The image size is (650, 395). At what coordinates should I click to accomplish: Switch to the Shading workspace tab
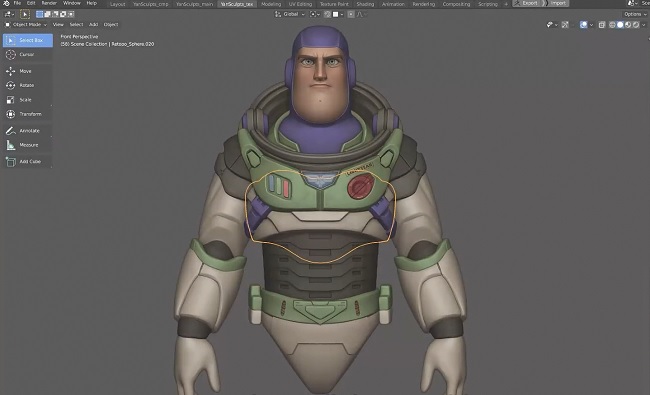coord(365,4)
